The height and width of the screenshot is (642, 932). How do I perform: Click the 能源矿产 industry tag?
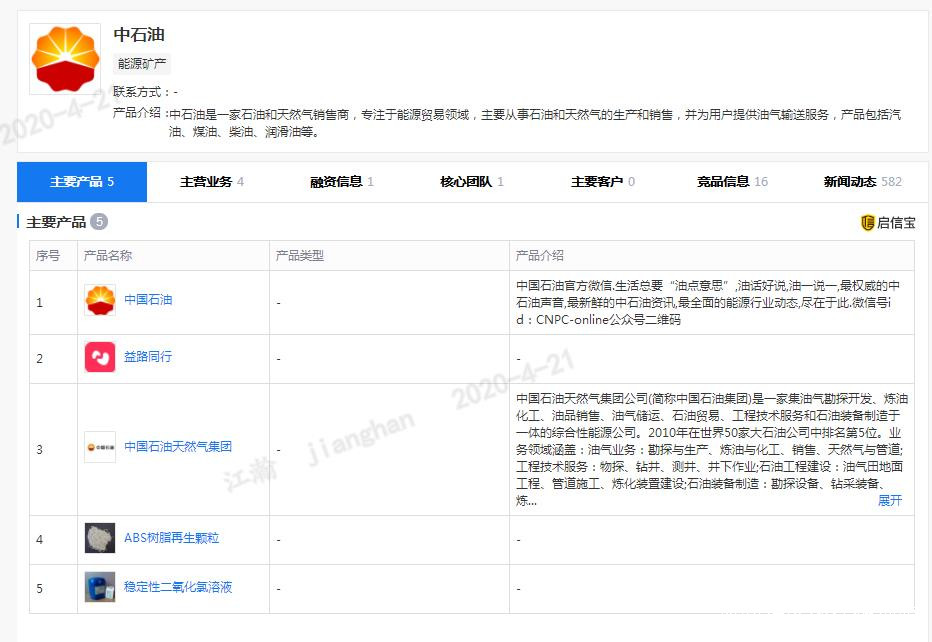[142, 64]
